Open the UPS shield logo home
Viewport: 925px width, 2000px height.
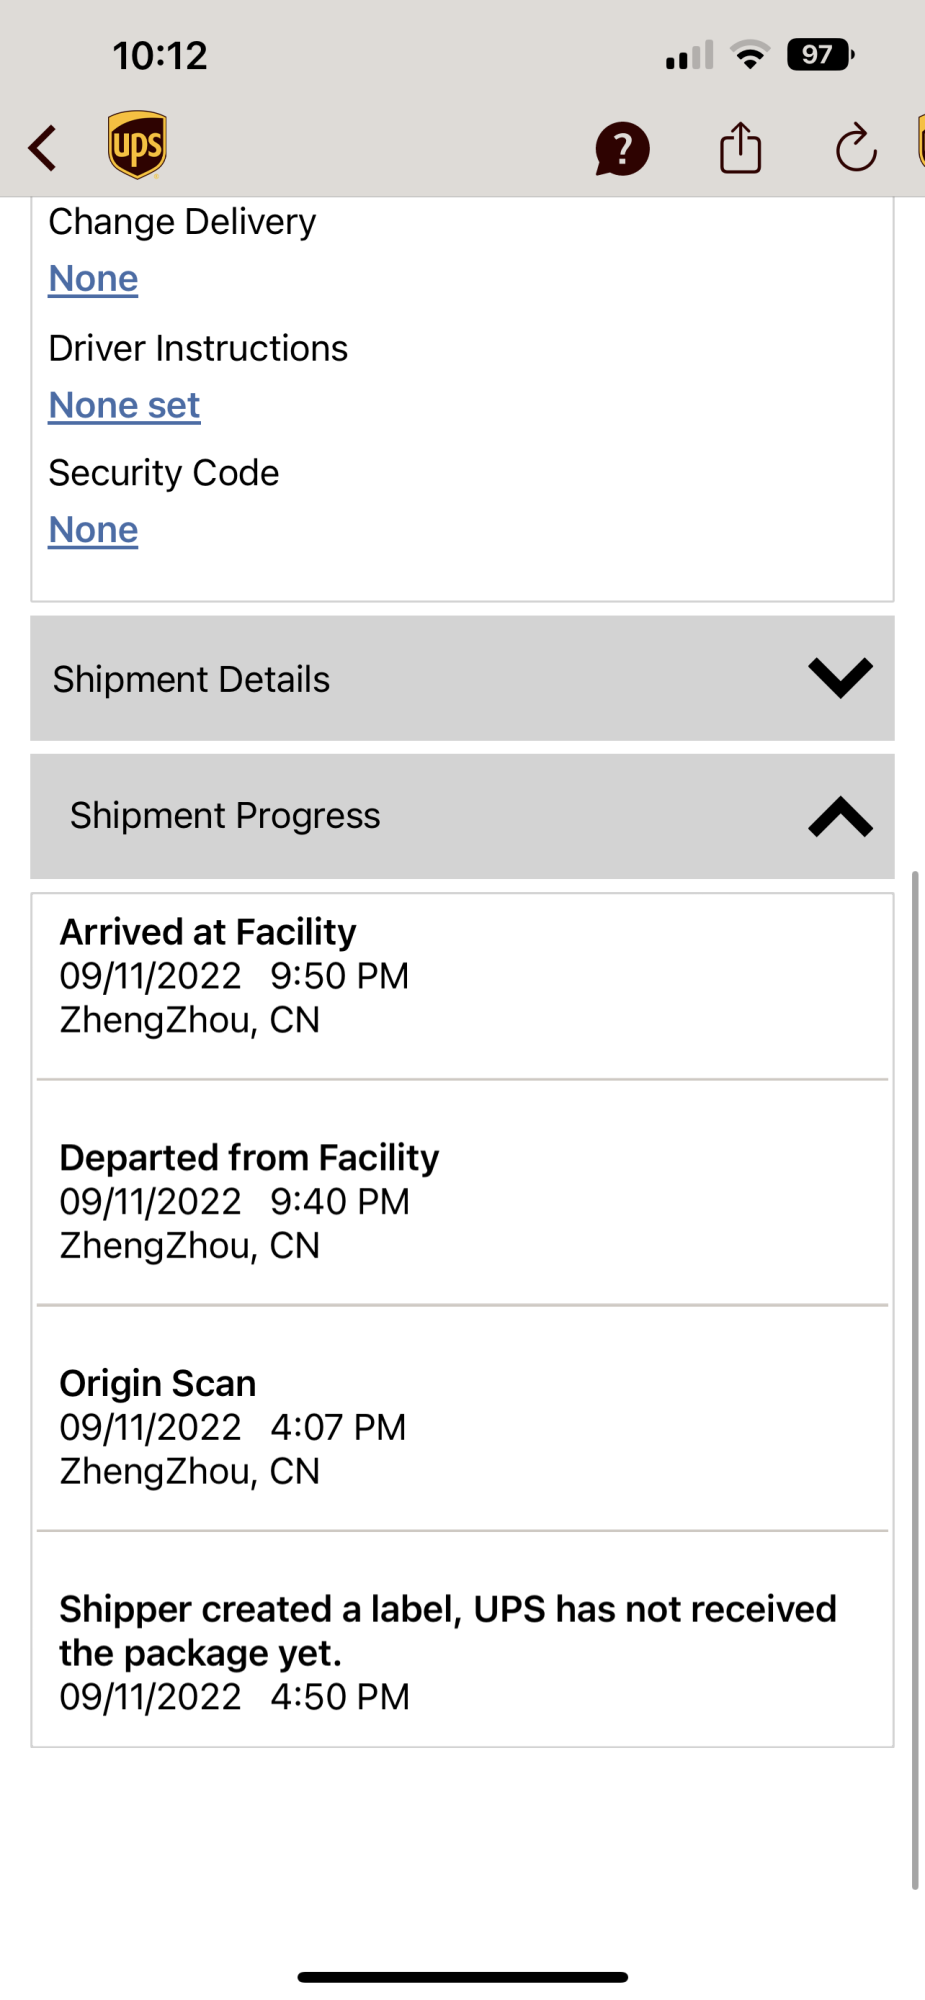click(x=137, y=145)
